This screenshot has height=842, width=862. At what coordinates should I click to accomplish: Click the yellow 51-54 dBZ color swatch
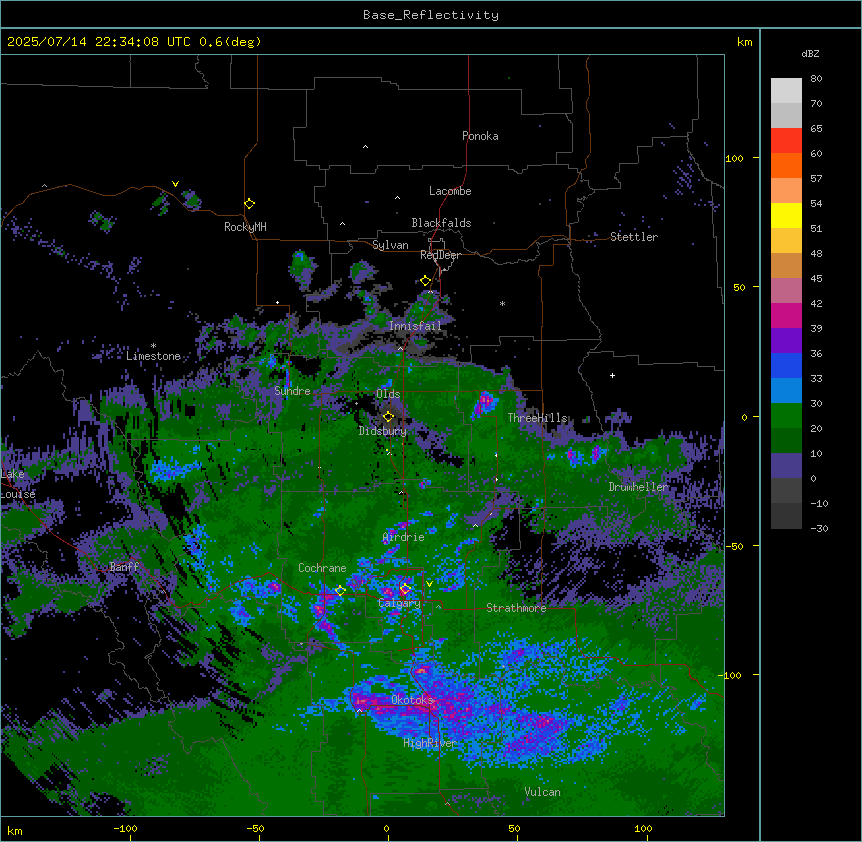click(786, 215)
